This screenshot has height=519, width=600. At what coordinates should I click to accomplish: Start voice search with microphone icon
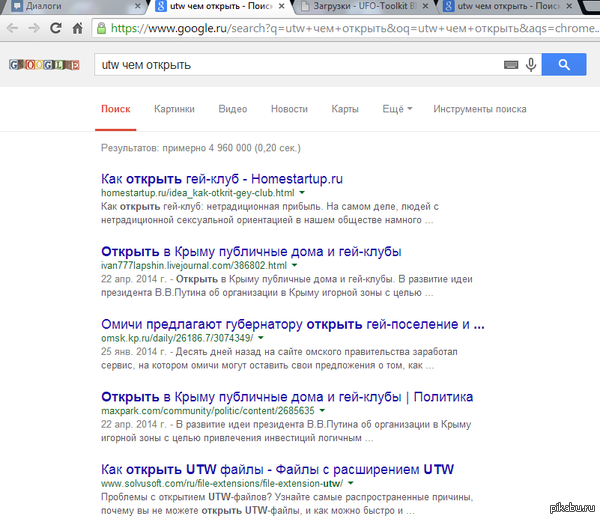(x=531, y=65)
